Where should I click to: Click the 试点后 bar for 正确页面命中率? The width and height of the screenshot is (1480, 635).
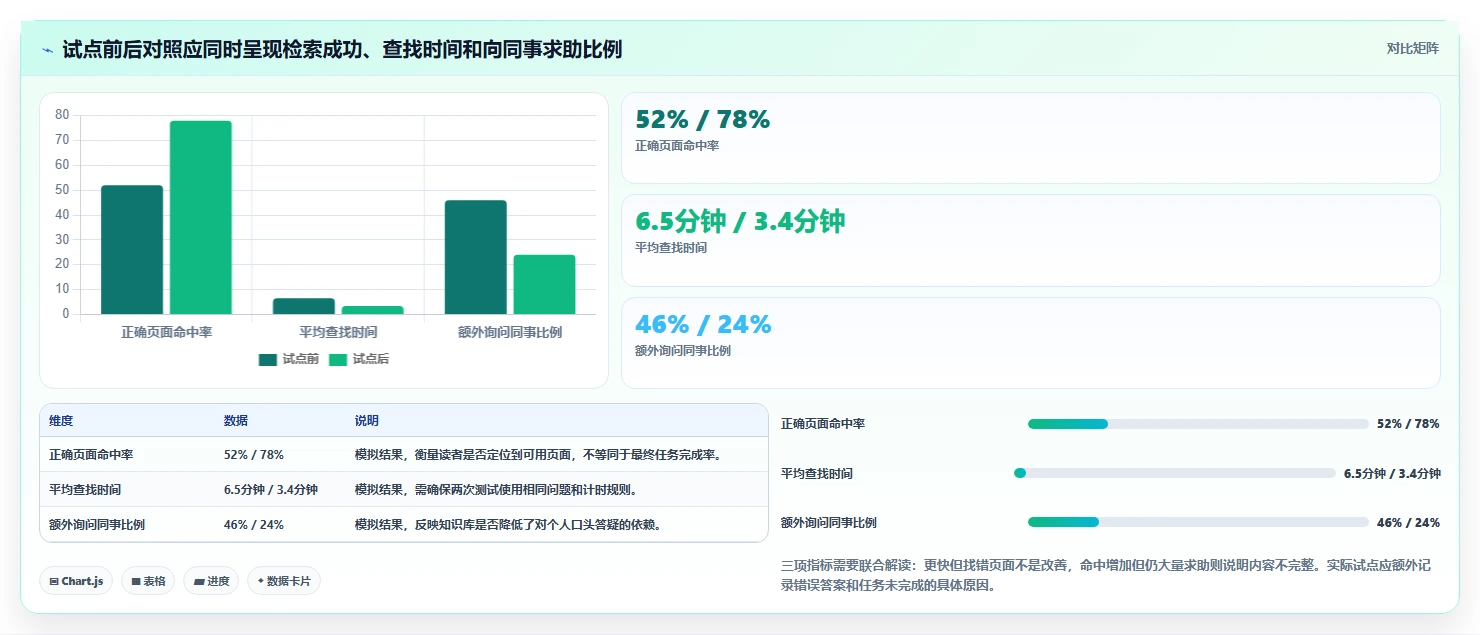200,218
